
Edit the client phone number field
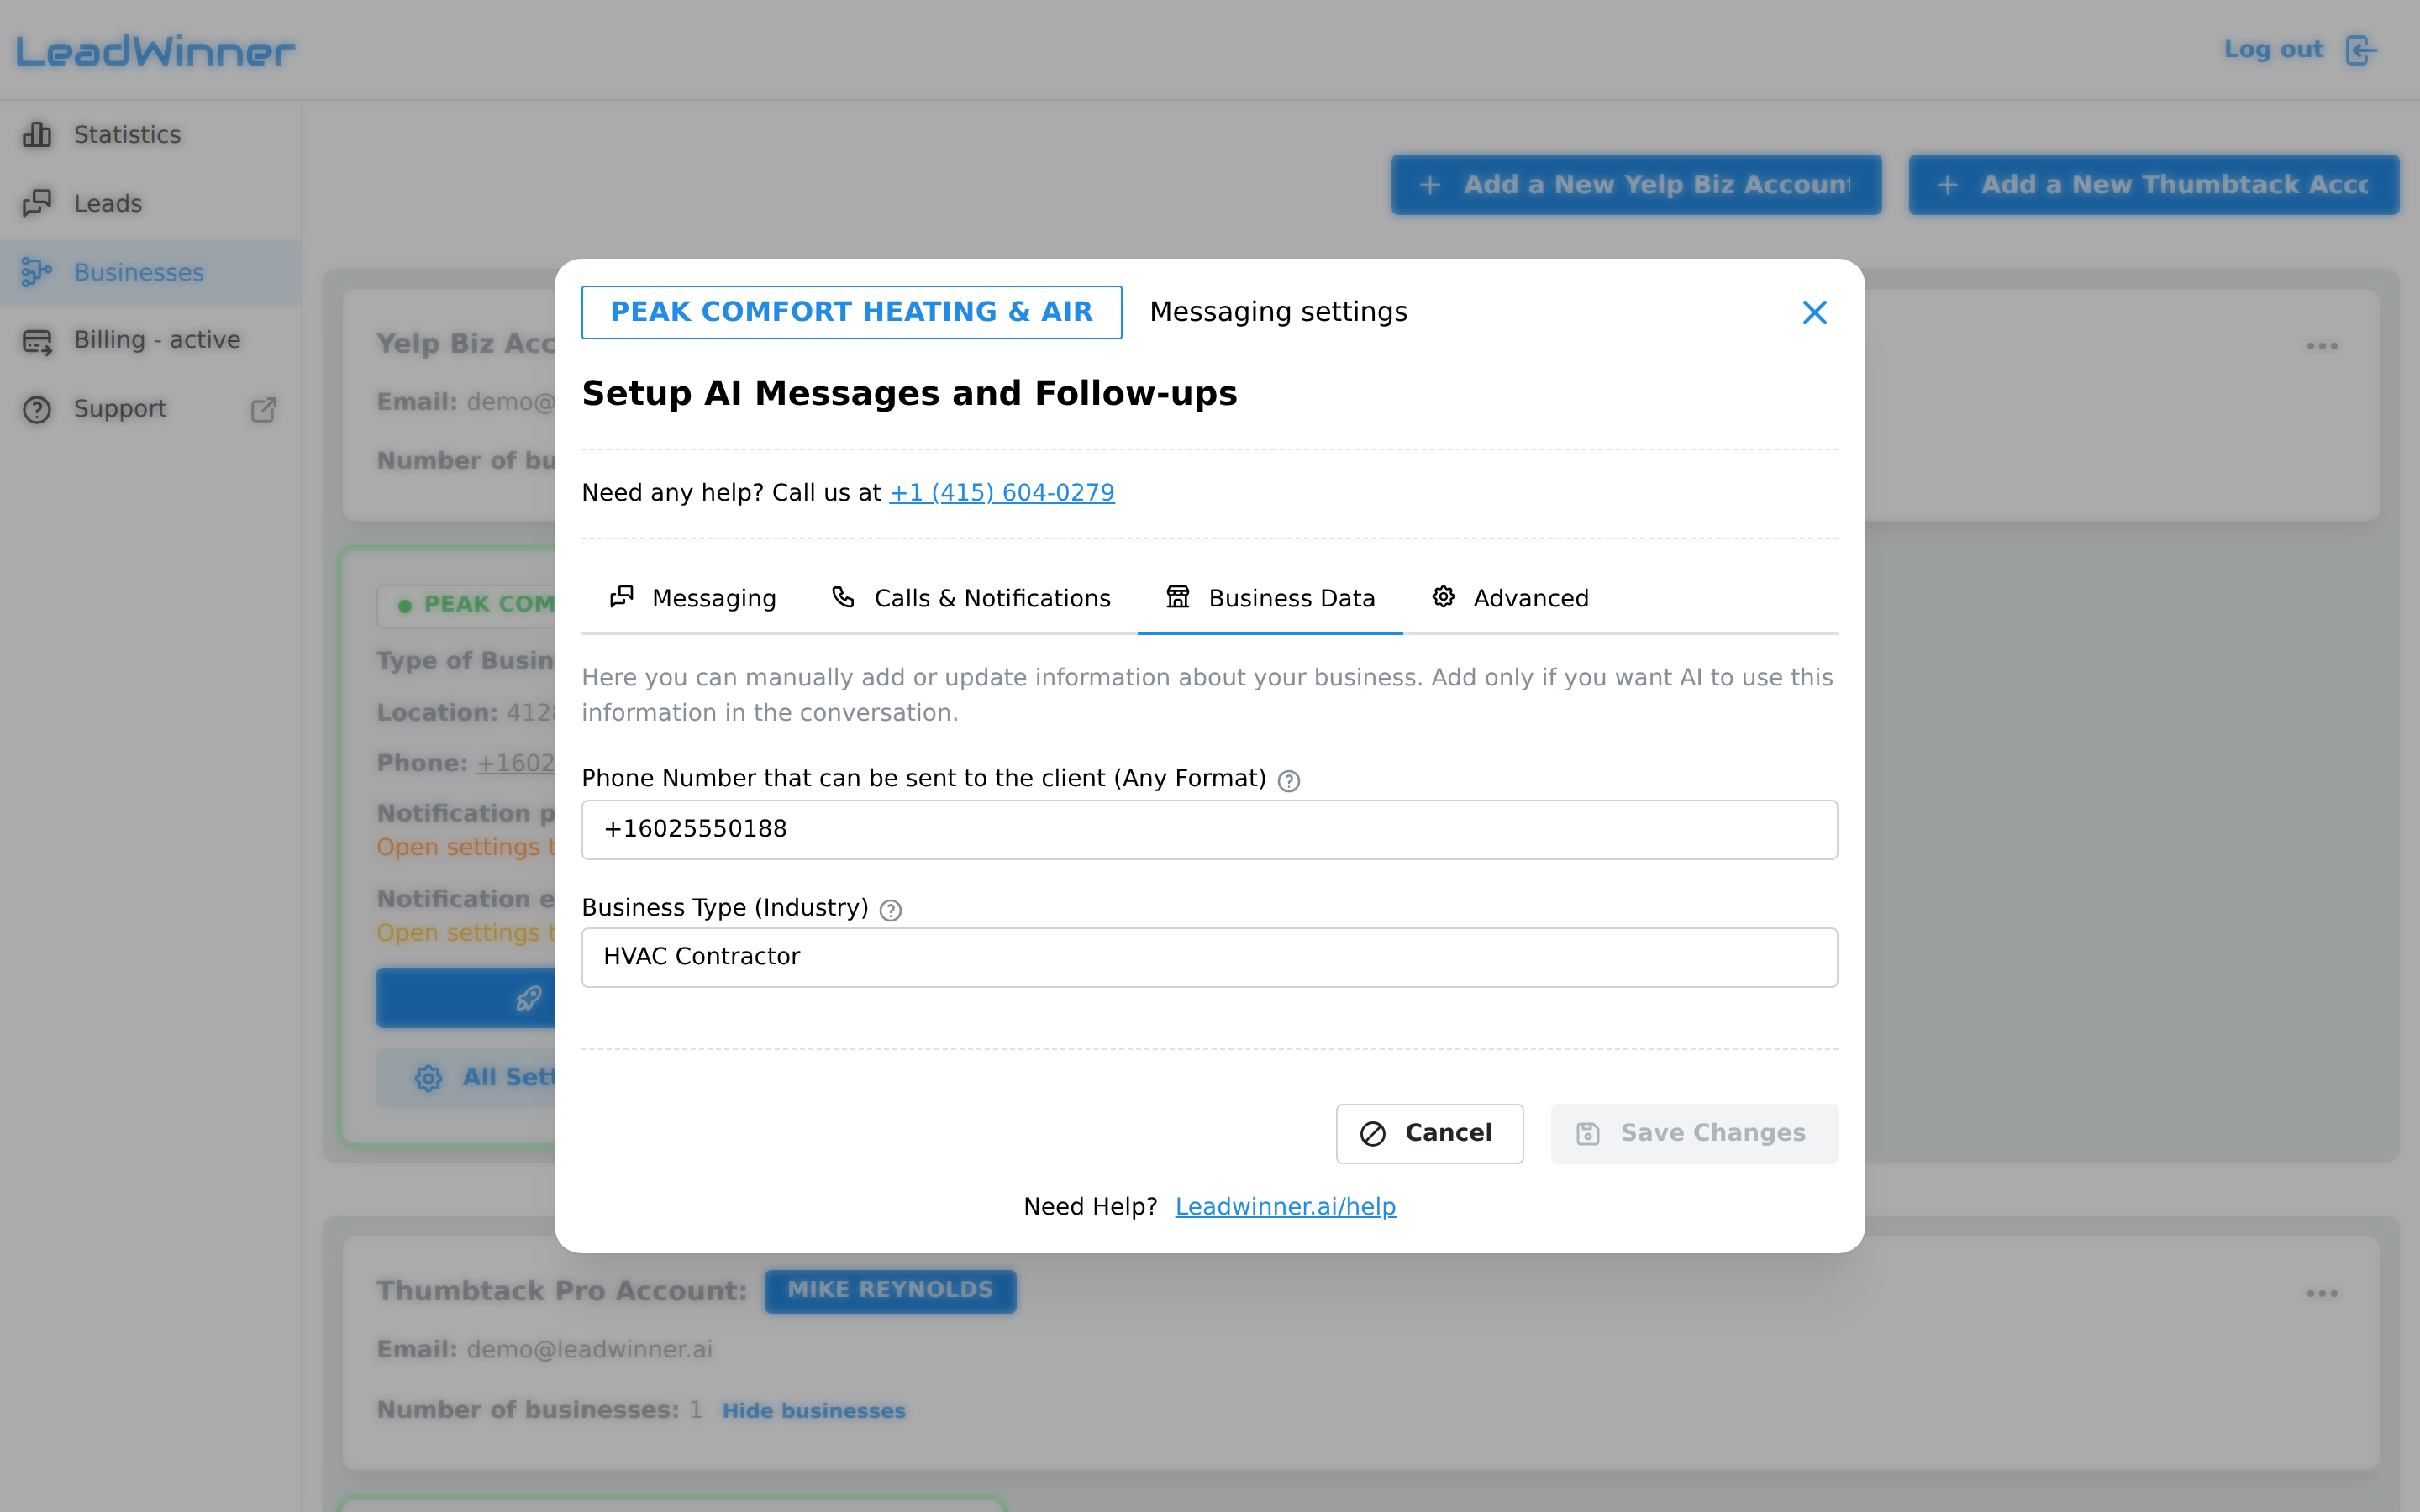point(1209,829)
